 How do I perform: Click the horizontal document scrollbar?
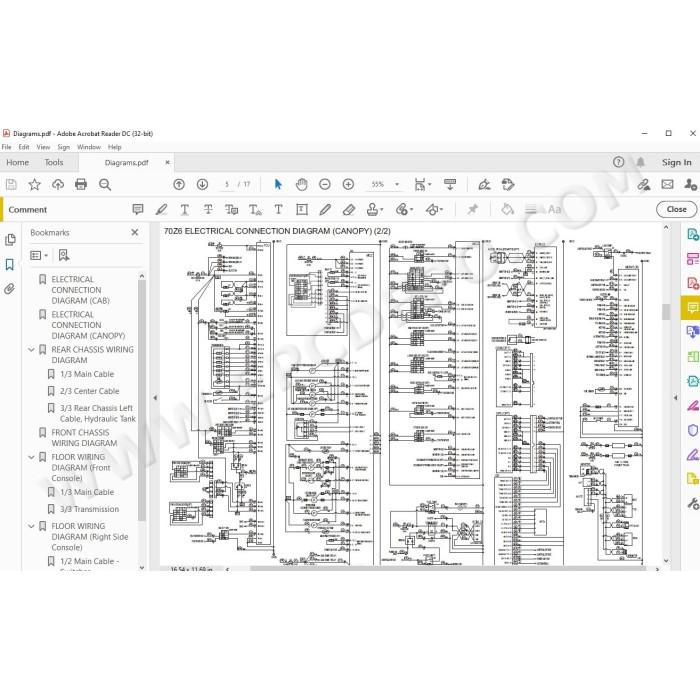click(448, 569)
